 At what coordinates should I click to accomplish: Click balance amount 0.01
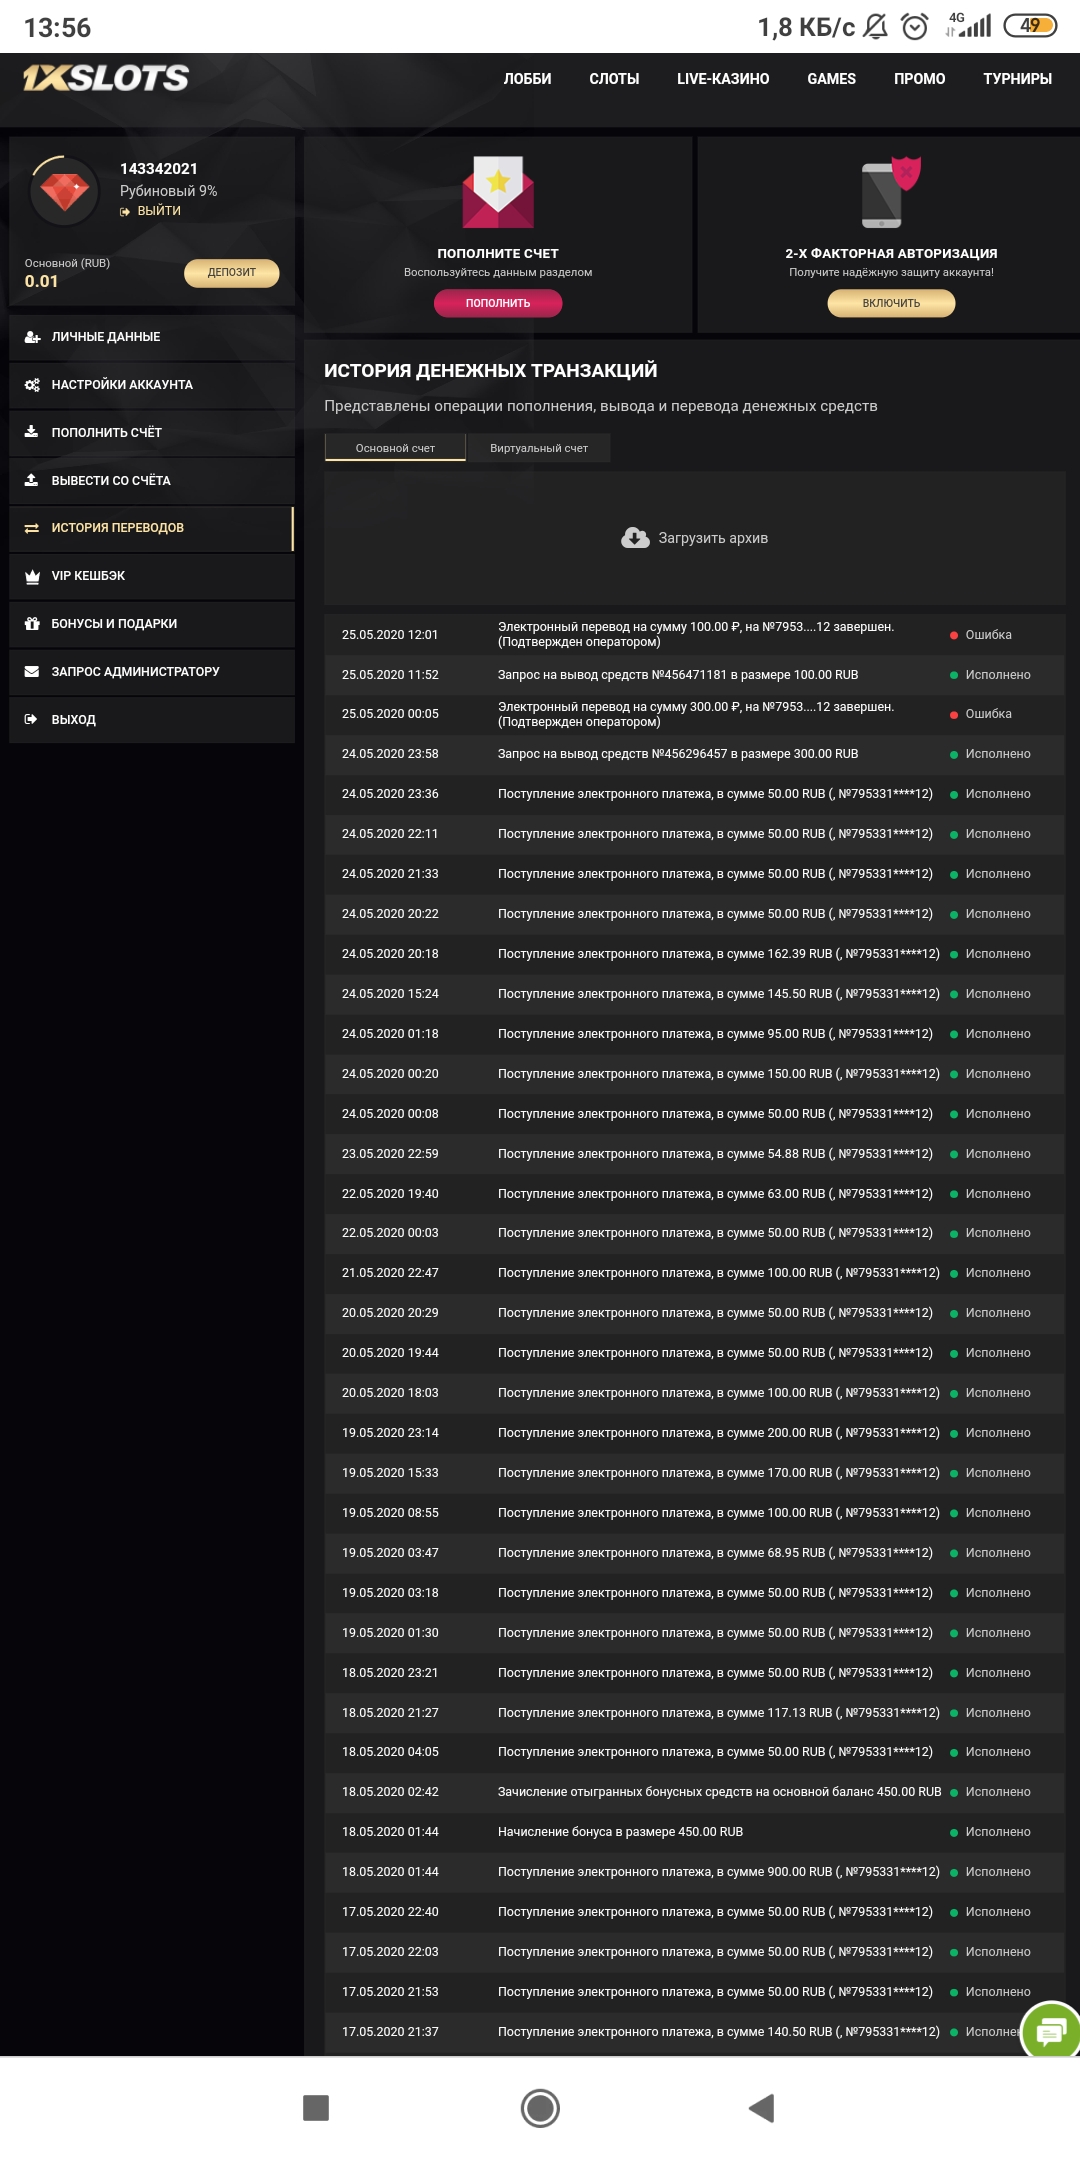click(x=41, y=281)
